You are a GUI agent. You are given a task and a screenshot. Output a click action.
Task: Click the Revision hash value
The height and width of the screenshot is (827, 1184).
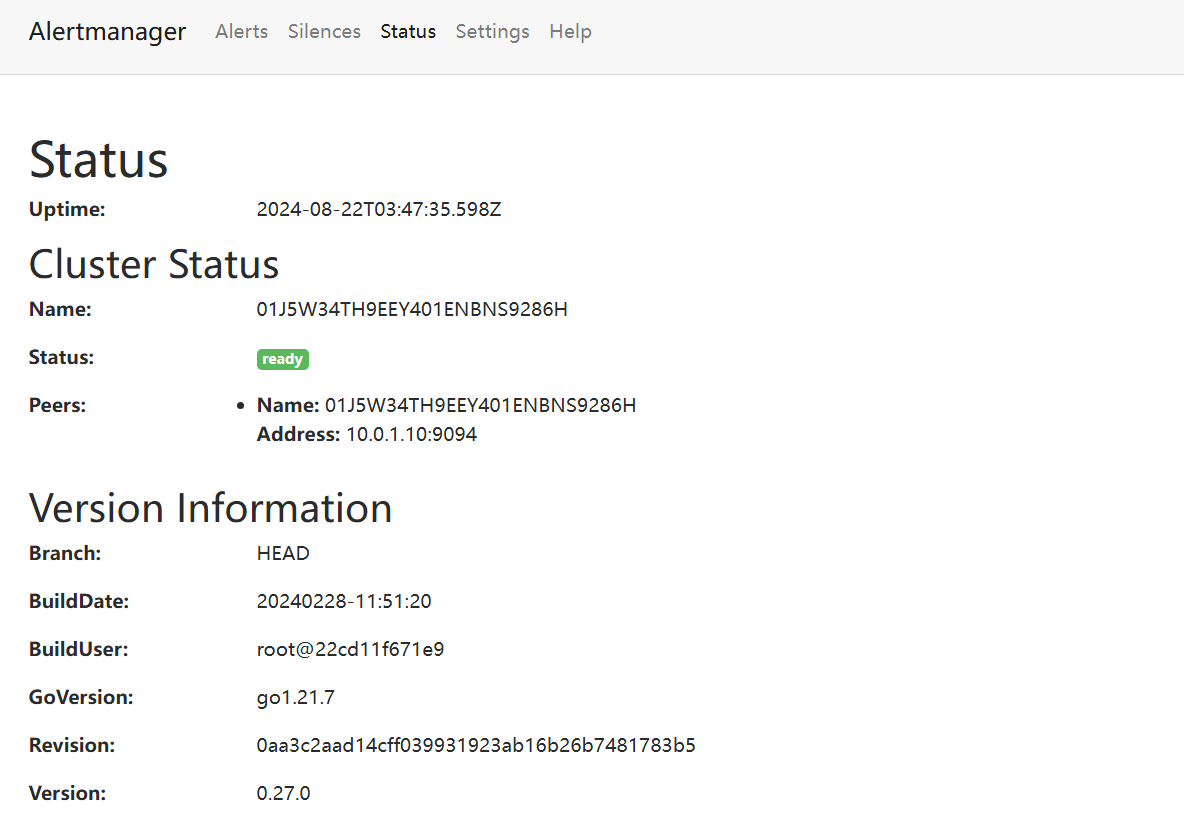[x=476, y=745]
